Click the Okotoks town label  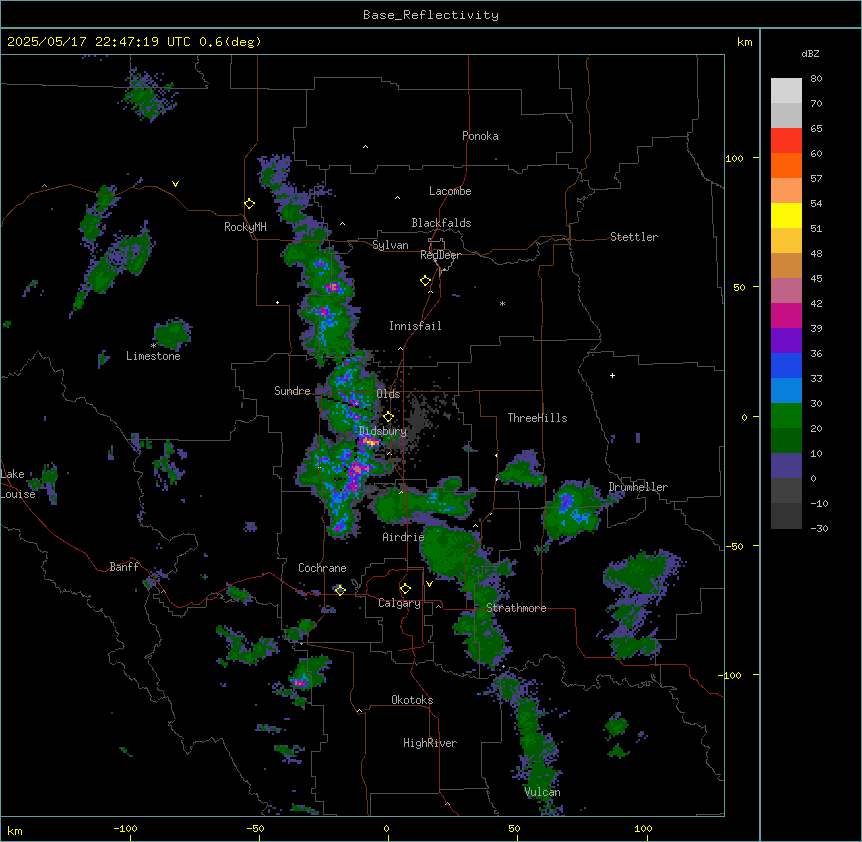point(412,700)
